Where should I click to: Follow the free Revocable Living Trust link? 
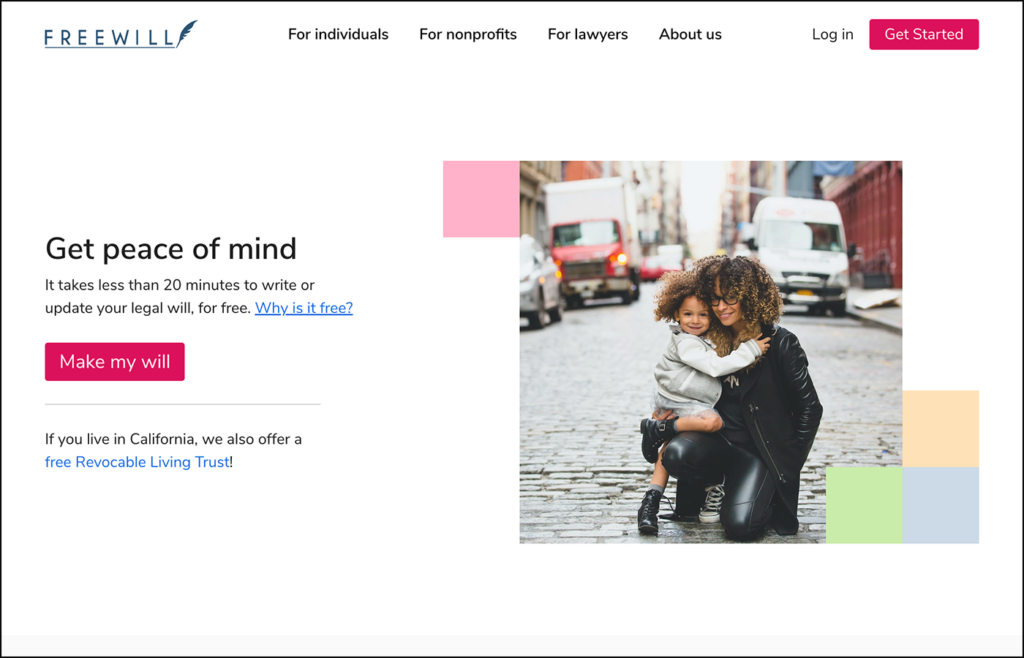tap(138, 462)
